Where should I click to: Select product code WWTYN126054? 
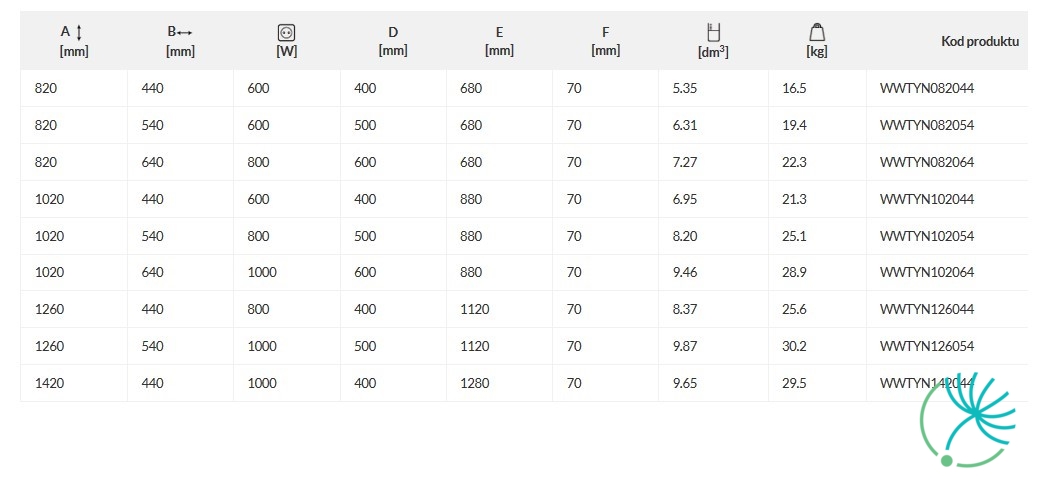926,346
